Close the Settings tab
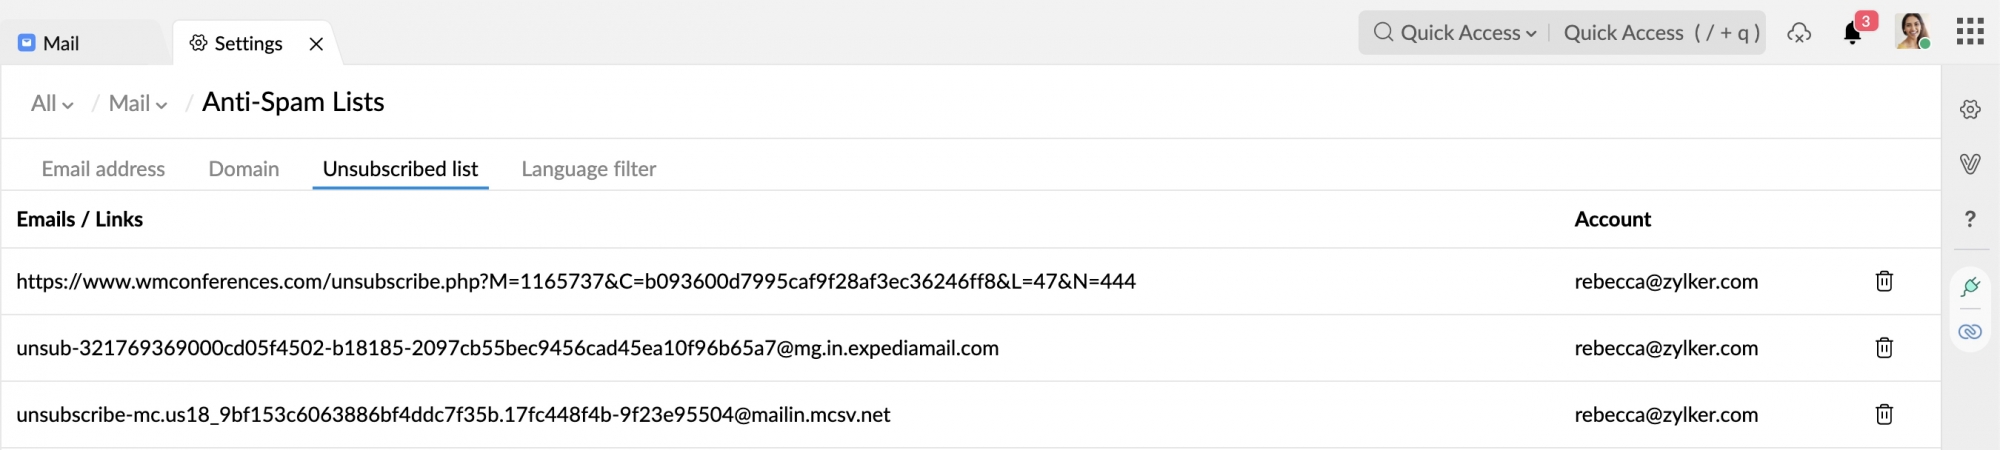Viewport: 2000px width, 450px height. (x=316, y=44)
